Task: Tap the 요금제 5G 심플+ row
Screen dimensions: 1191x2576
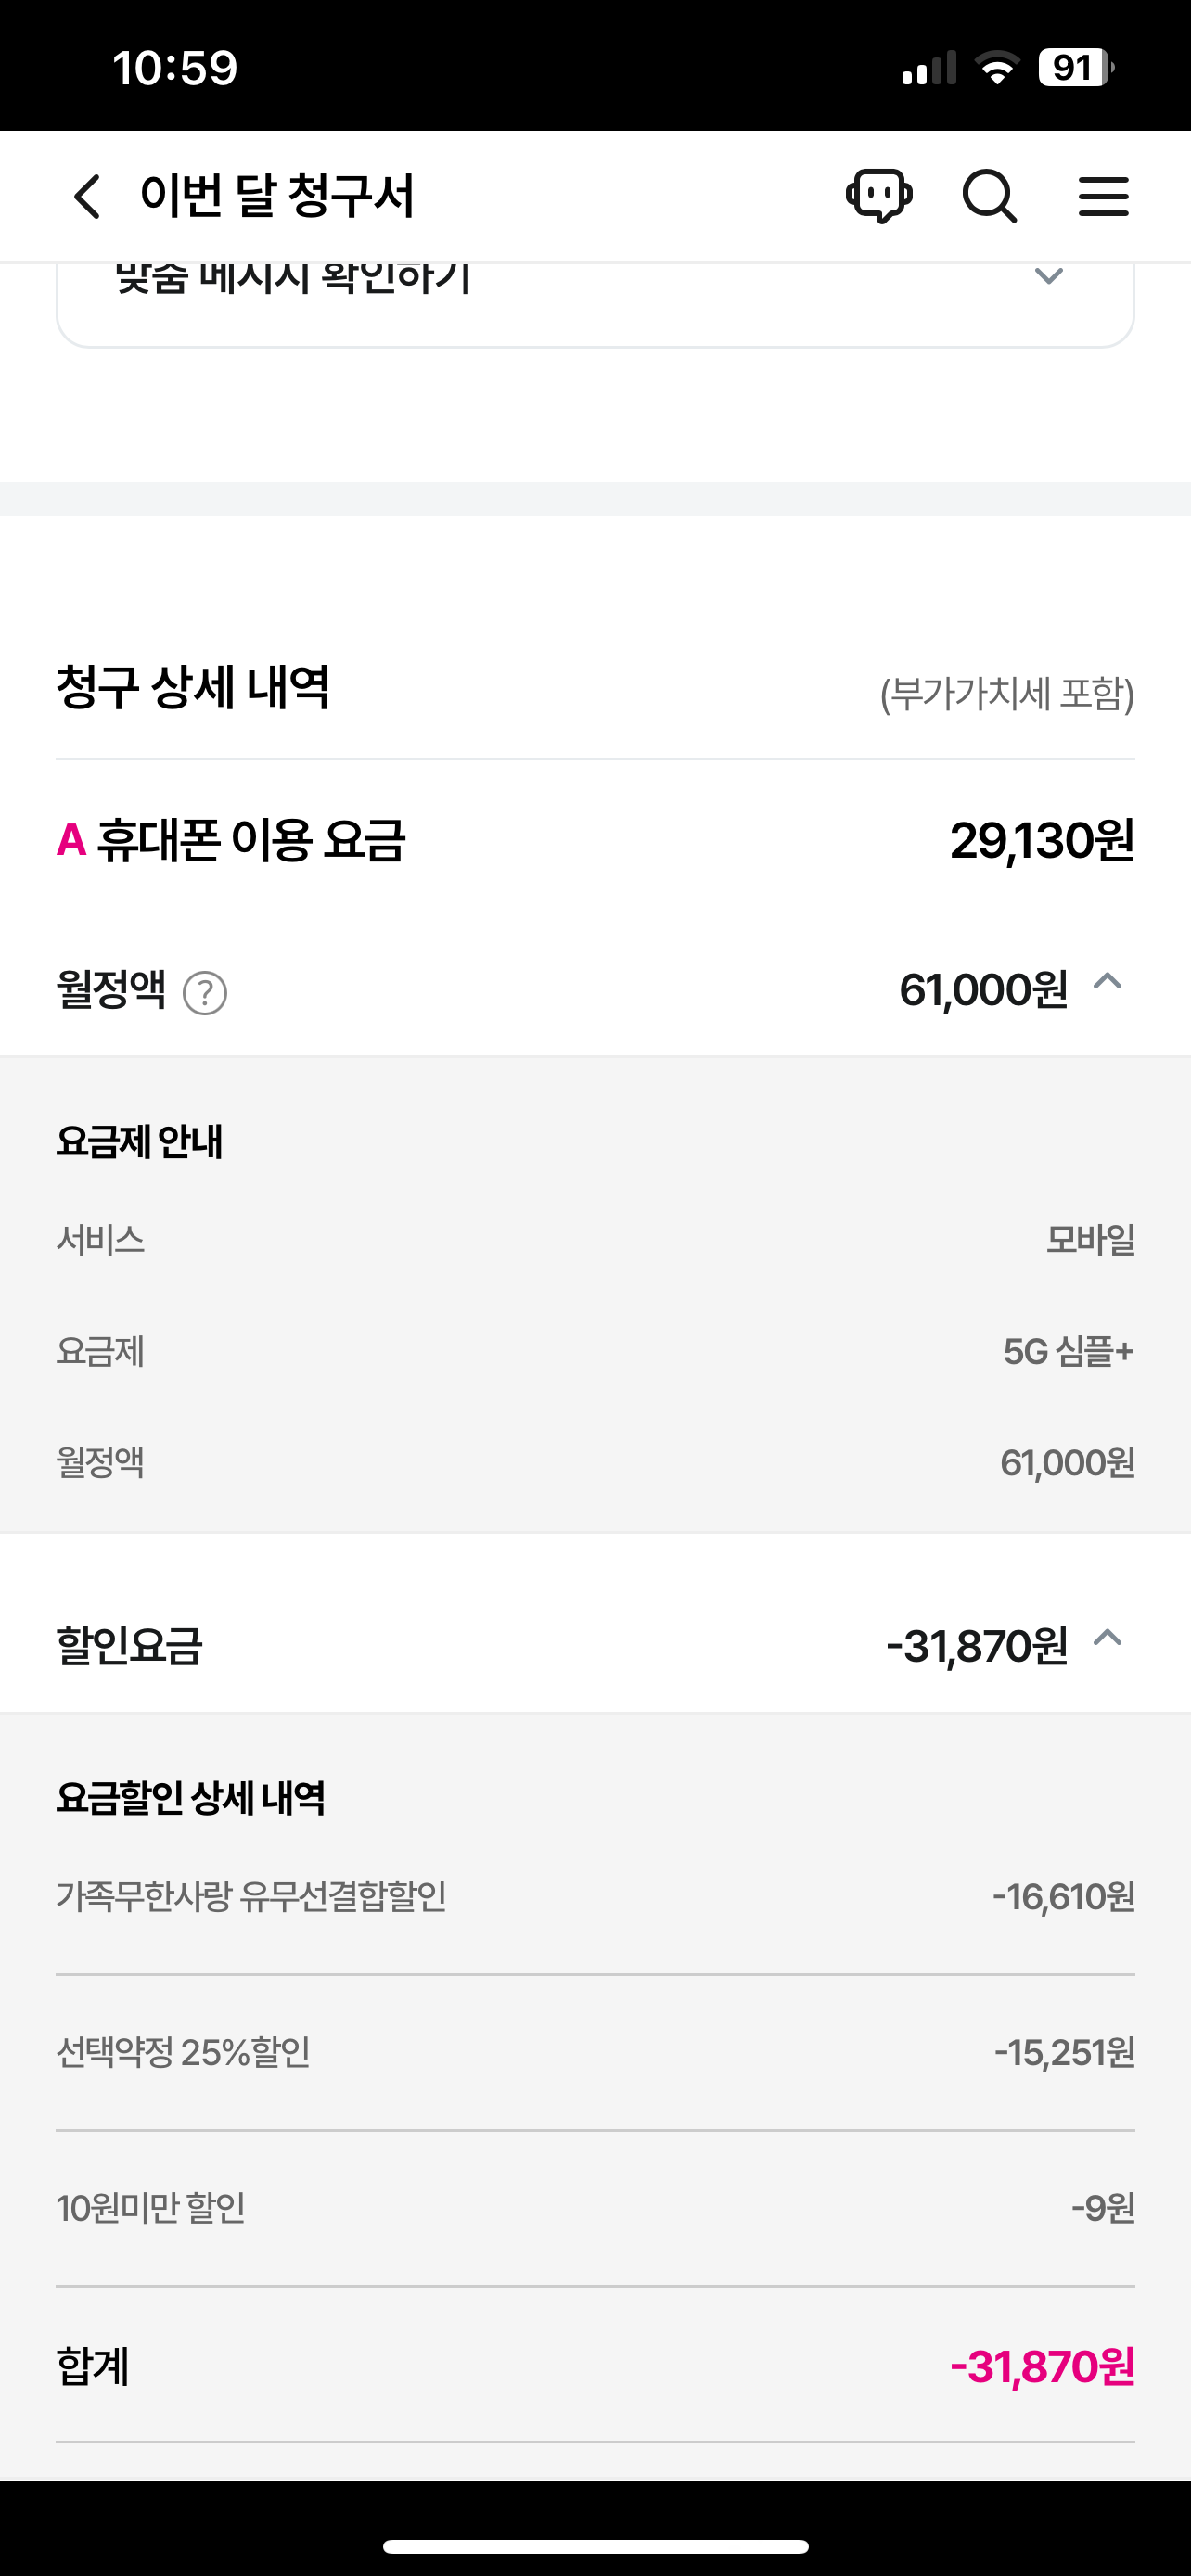Action: [595, 1352]
